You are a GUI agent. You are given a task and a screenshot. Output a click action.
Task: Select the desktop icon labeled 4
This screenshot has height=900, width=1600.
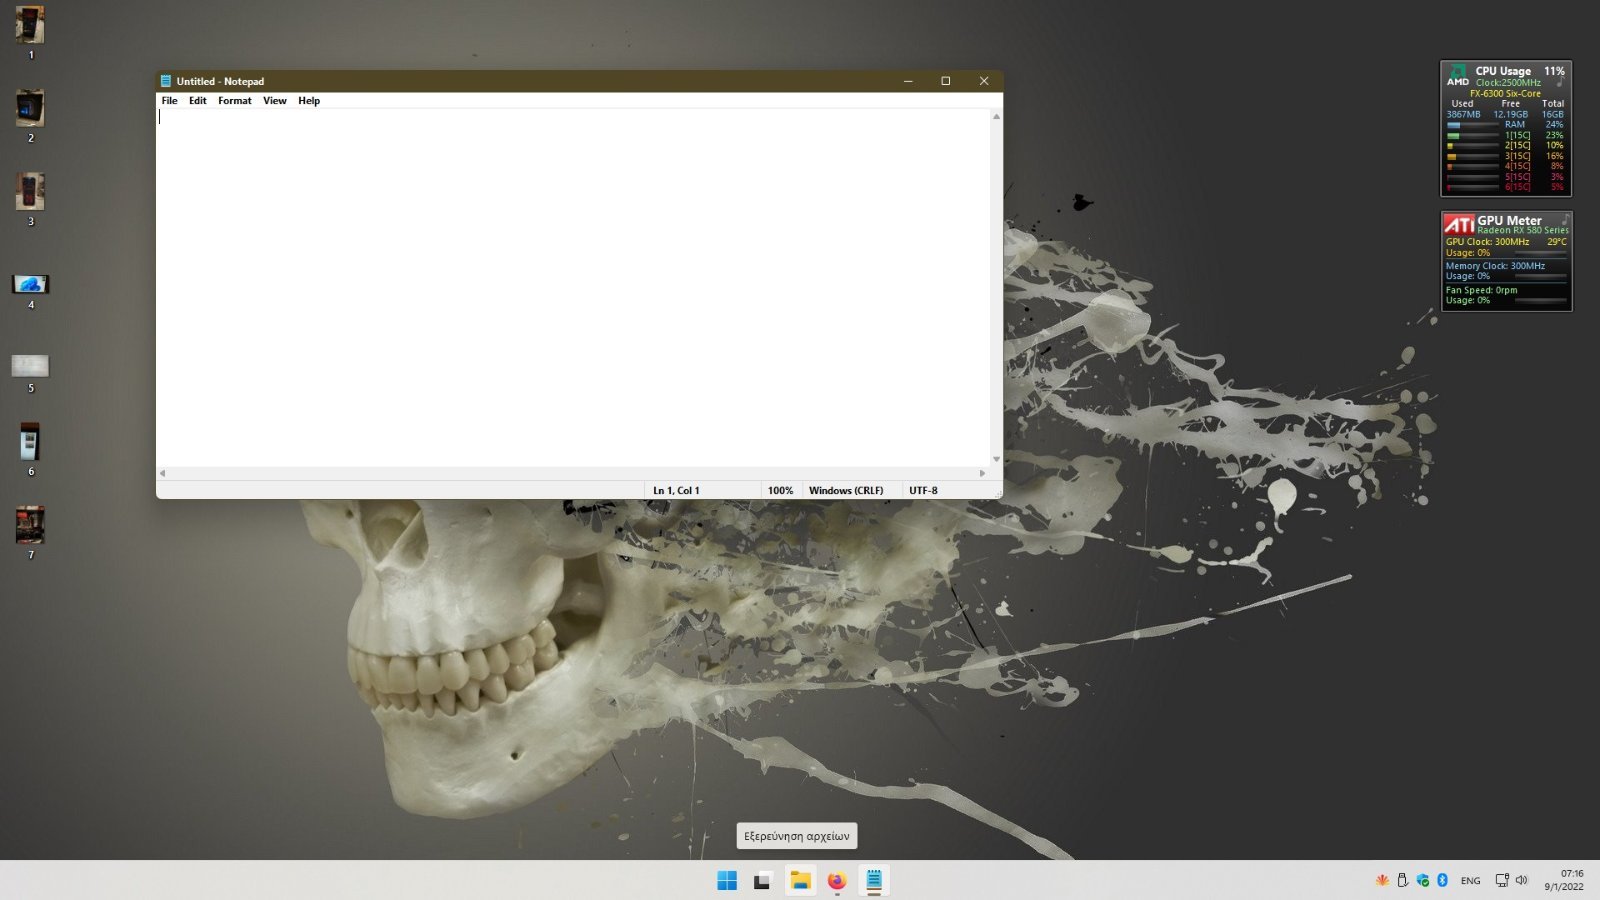pyautogui.click(x=30, y=285)
